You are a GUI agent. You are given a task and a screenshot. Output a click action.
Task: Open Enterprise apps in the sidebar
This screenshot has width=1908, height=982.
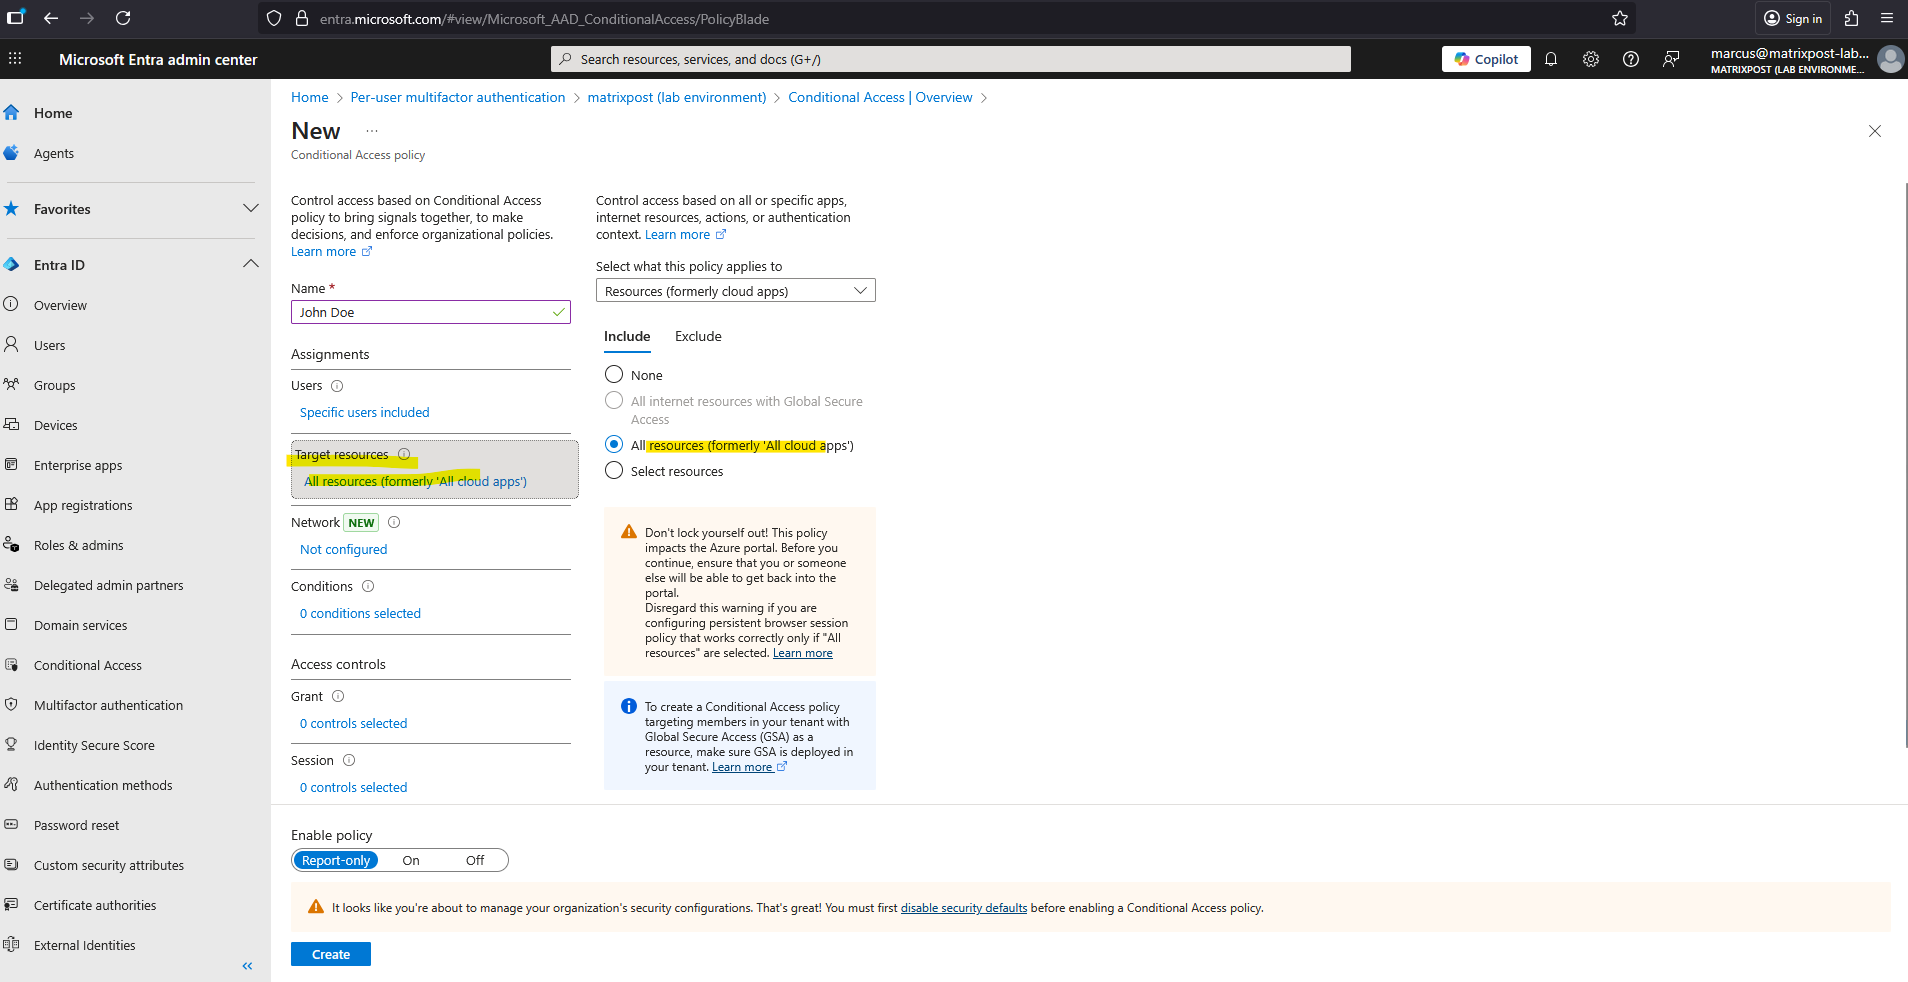pyautogui.click(x=78, y=465)
